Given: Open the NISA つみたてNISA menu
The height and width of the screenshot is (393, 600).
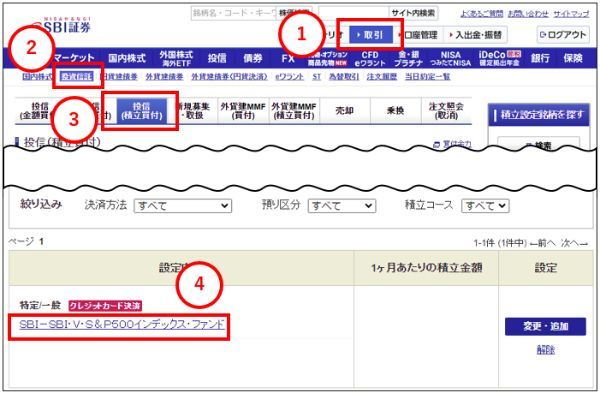Looking at the screenshot, I should pos(450,59).
